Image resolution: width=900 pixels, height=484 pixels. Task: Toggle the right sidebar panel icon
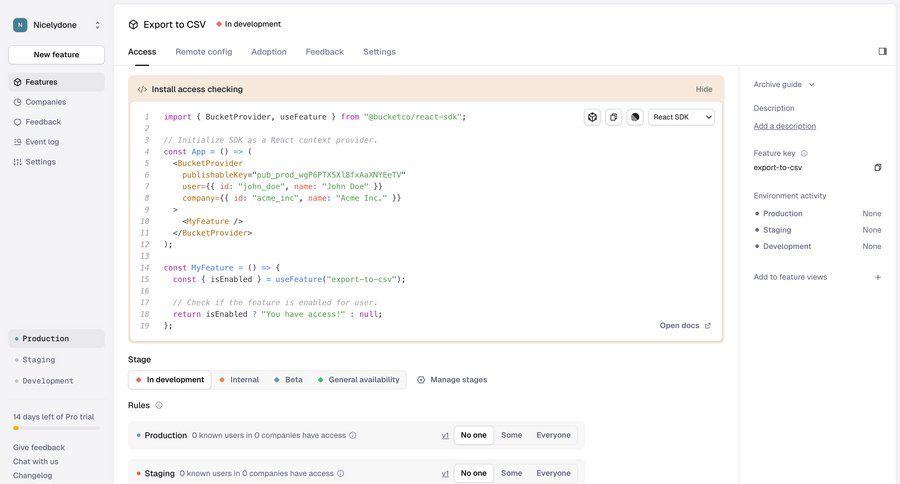point(882,51)
